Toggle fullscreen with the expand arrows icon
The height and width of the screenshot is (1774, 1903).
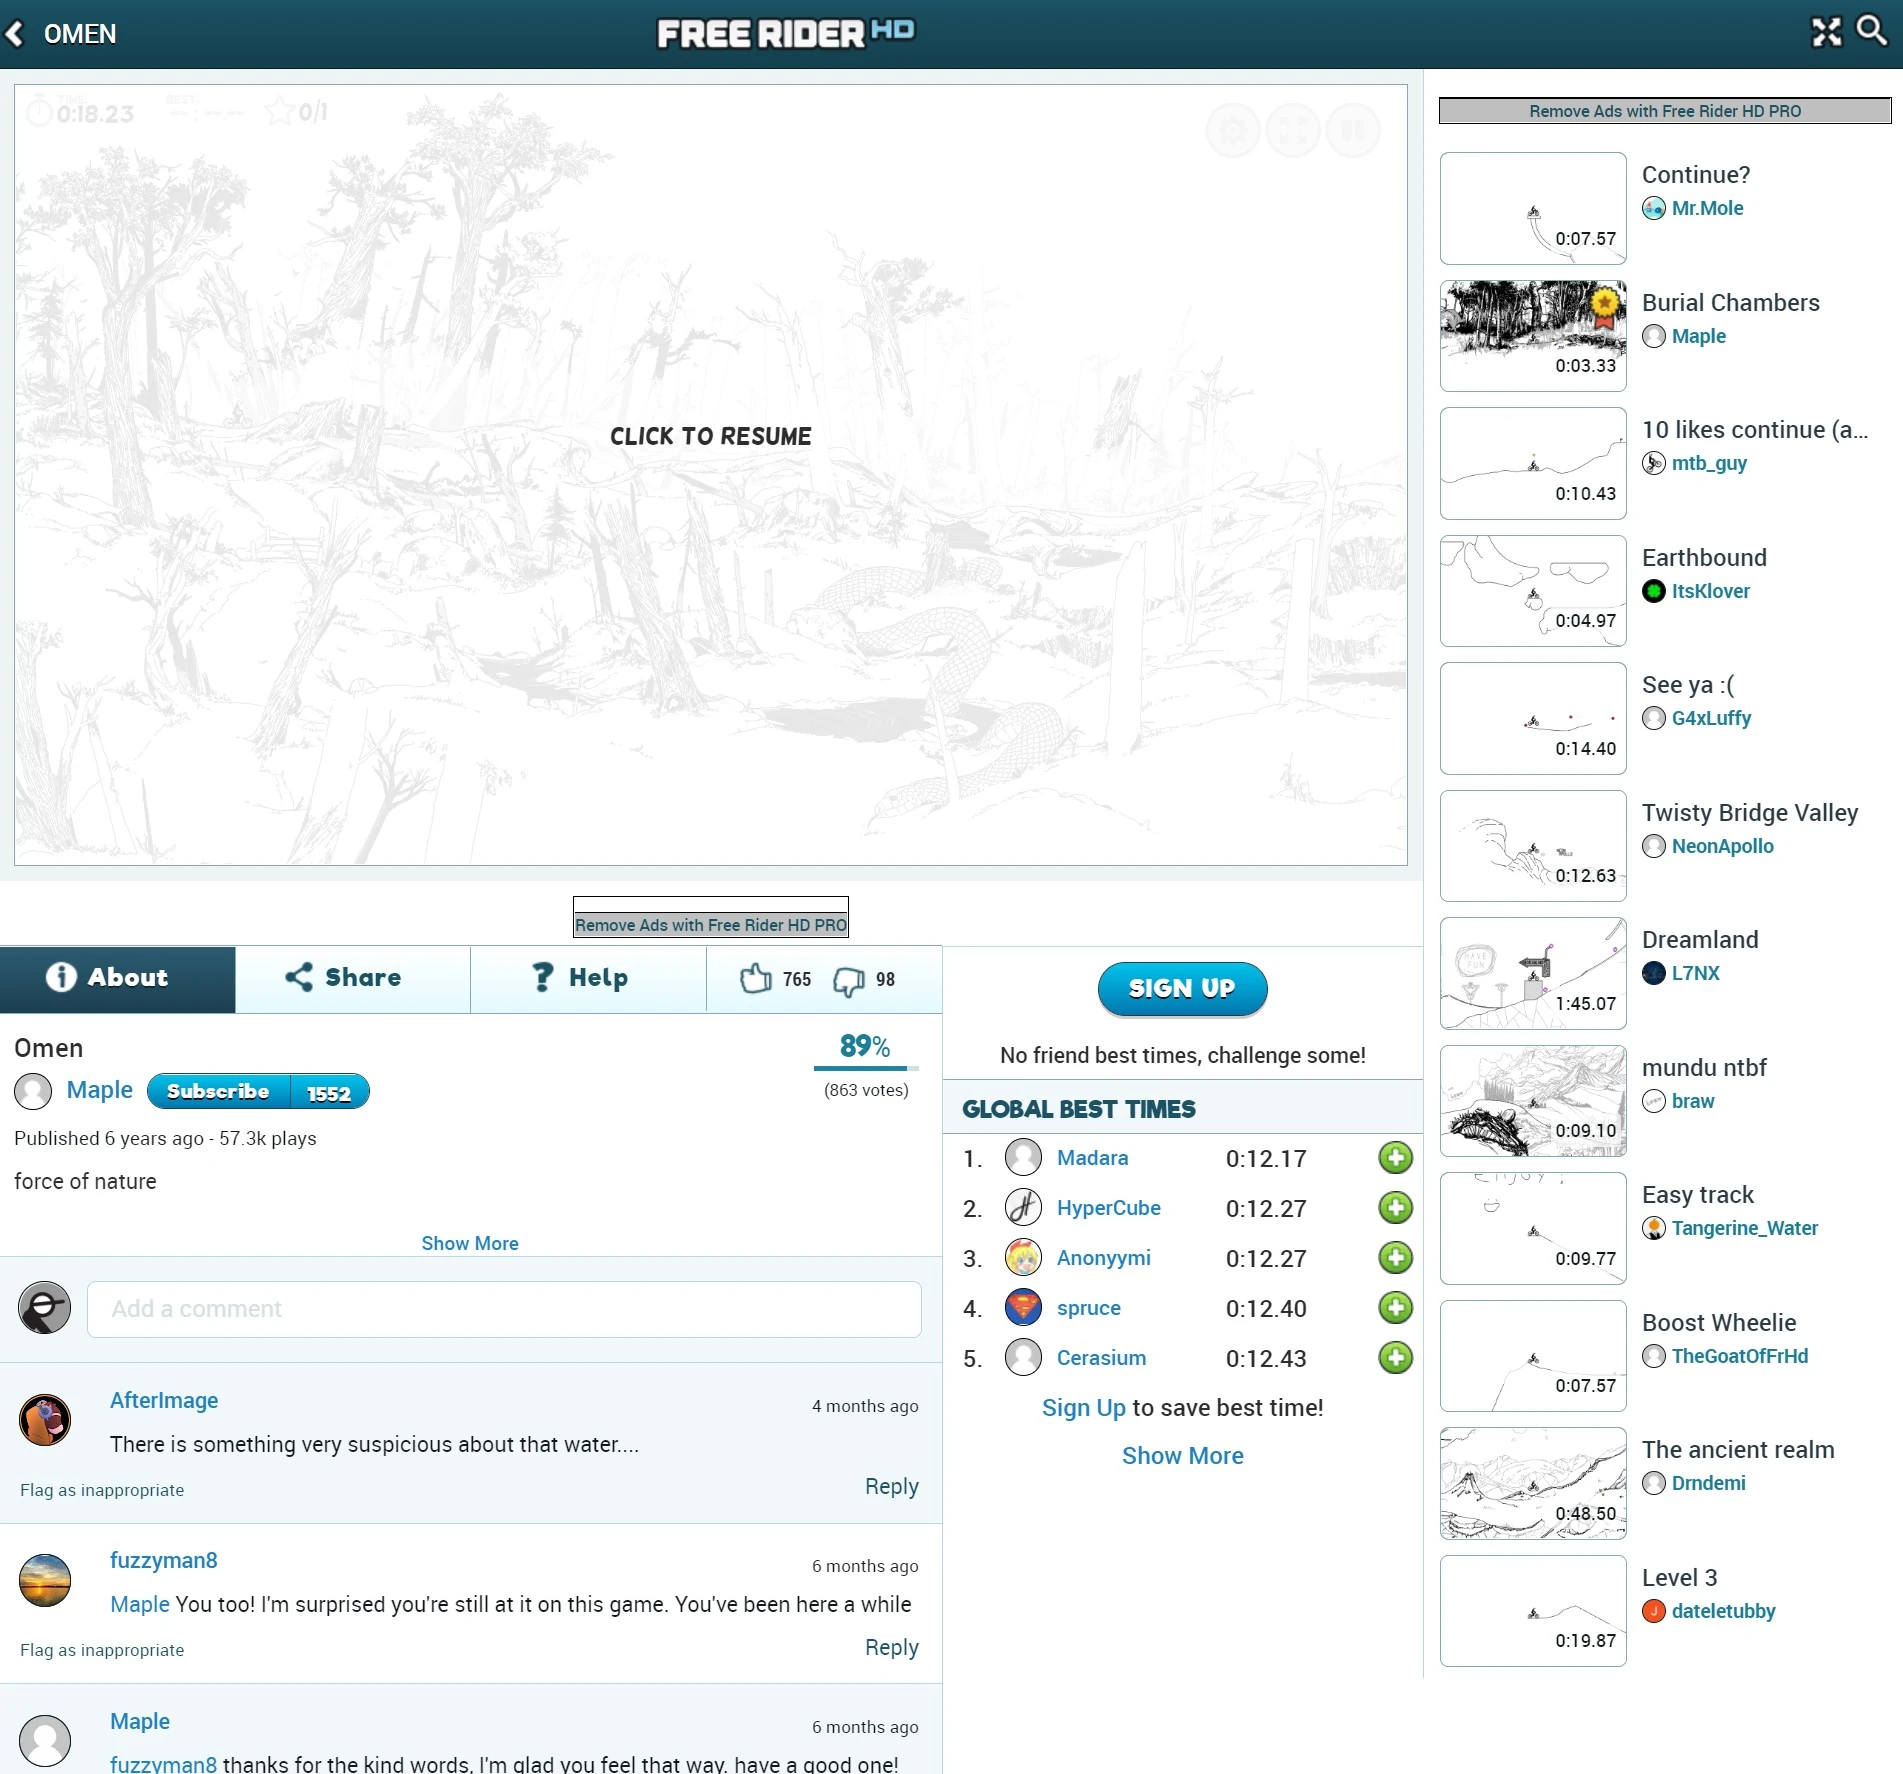(1826, 32)
